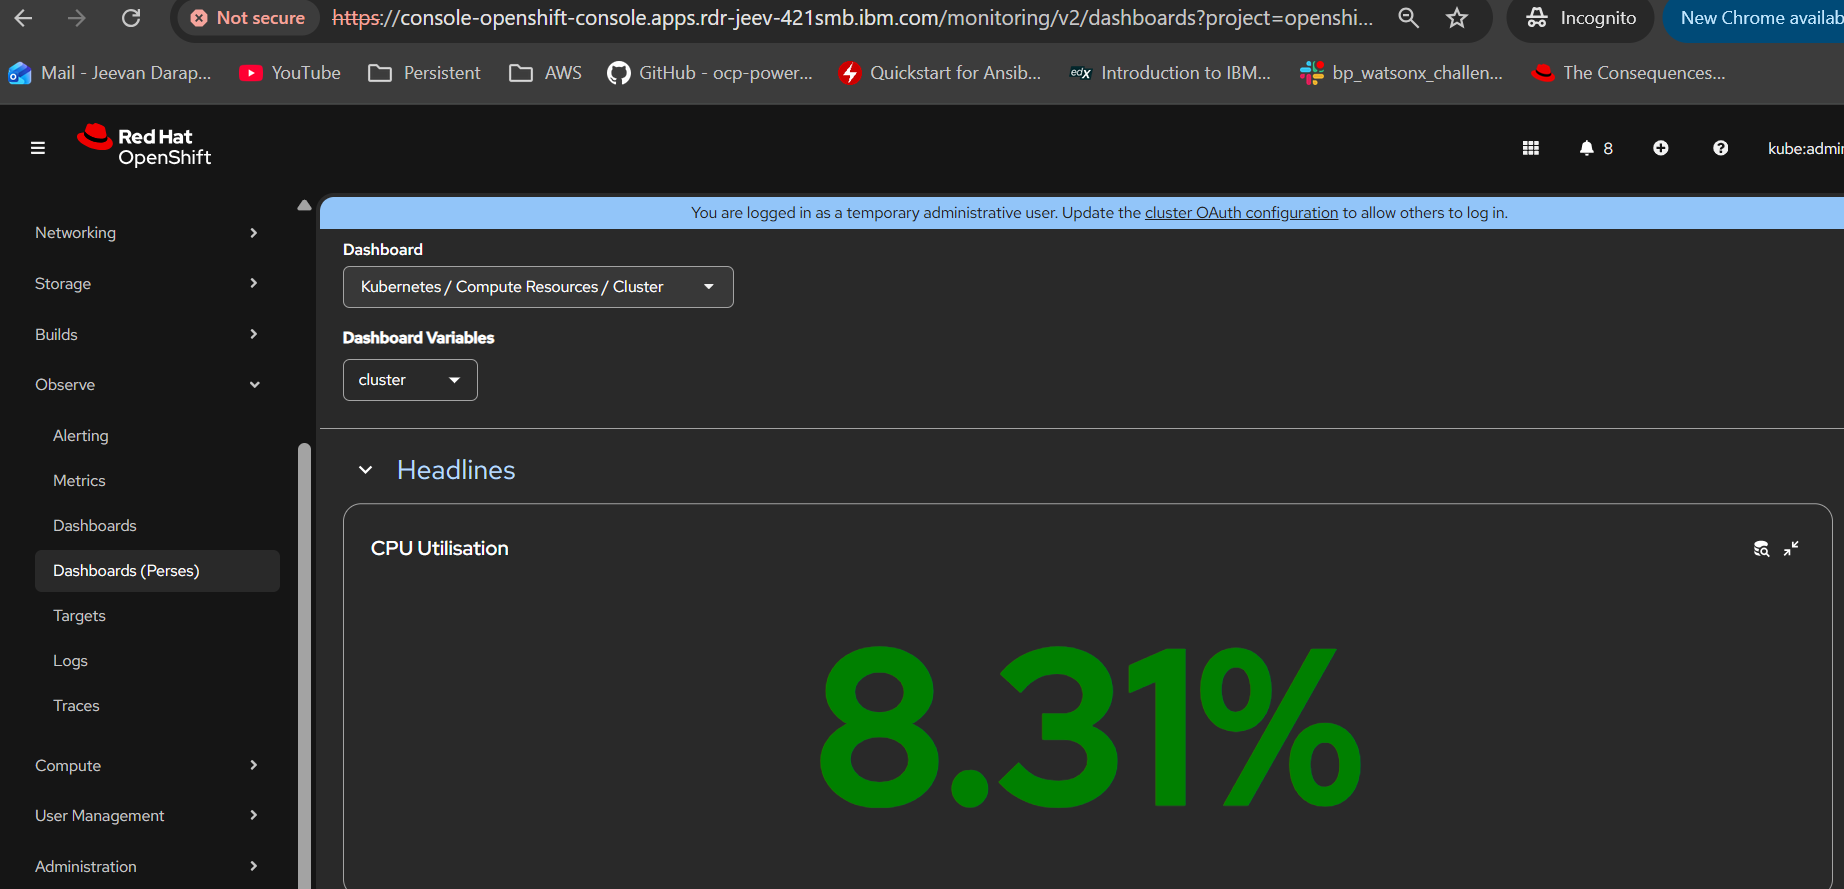Image resolution: width=1844 pixels, height=889 pixels.
Task: Go back to previous browser page
Action: coord(23,18)
